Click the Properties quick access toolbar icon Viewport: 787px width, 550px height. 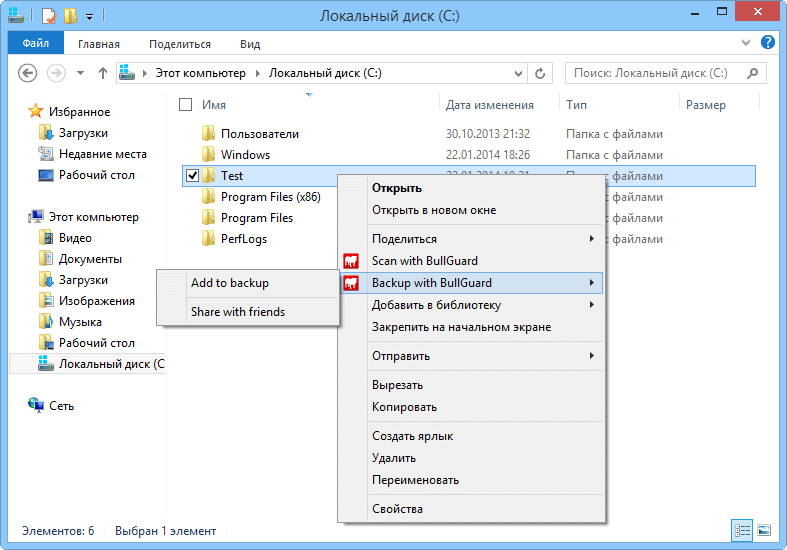click(x=49, y=16)
